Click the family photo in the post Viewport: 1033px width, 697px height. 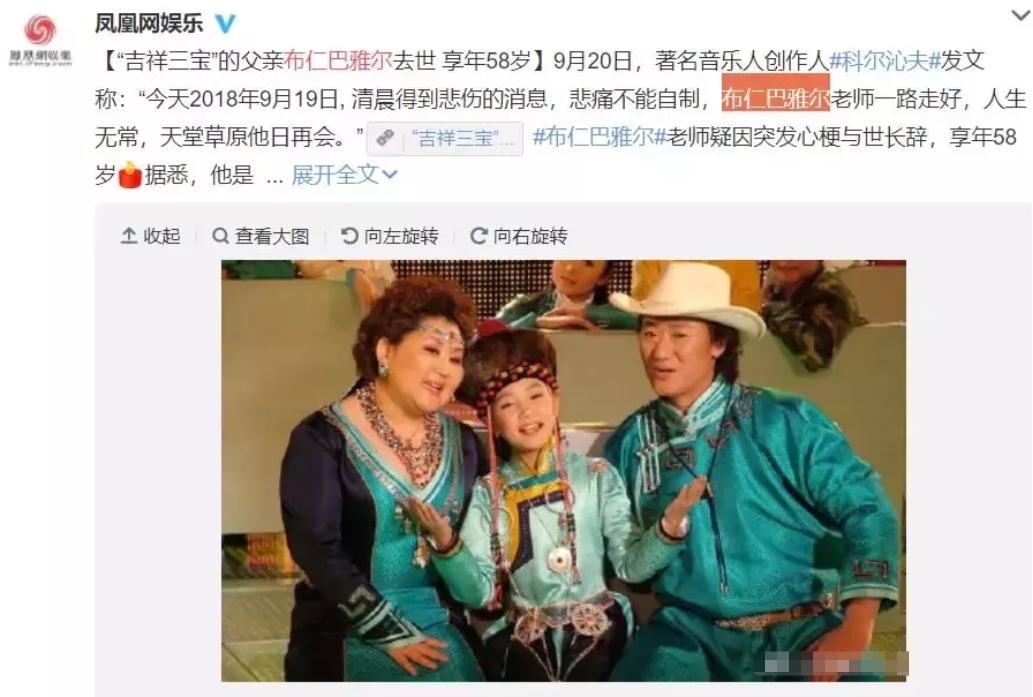point(564,470)
